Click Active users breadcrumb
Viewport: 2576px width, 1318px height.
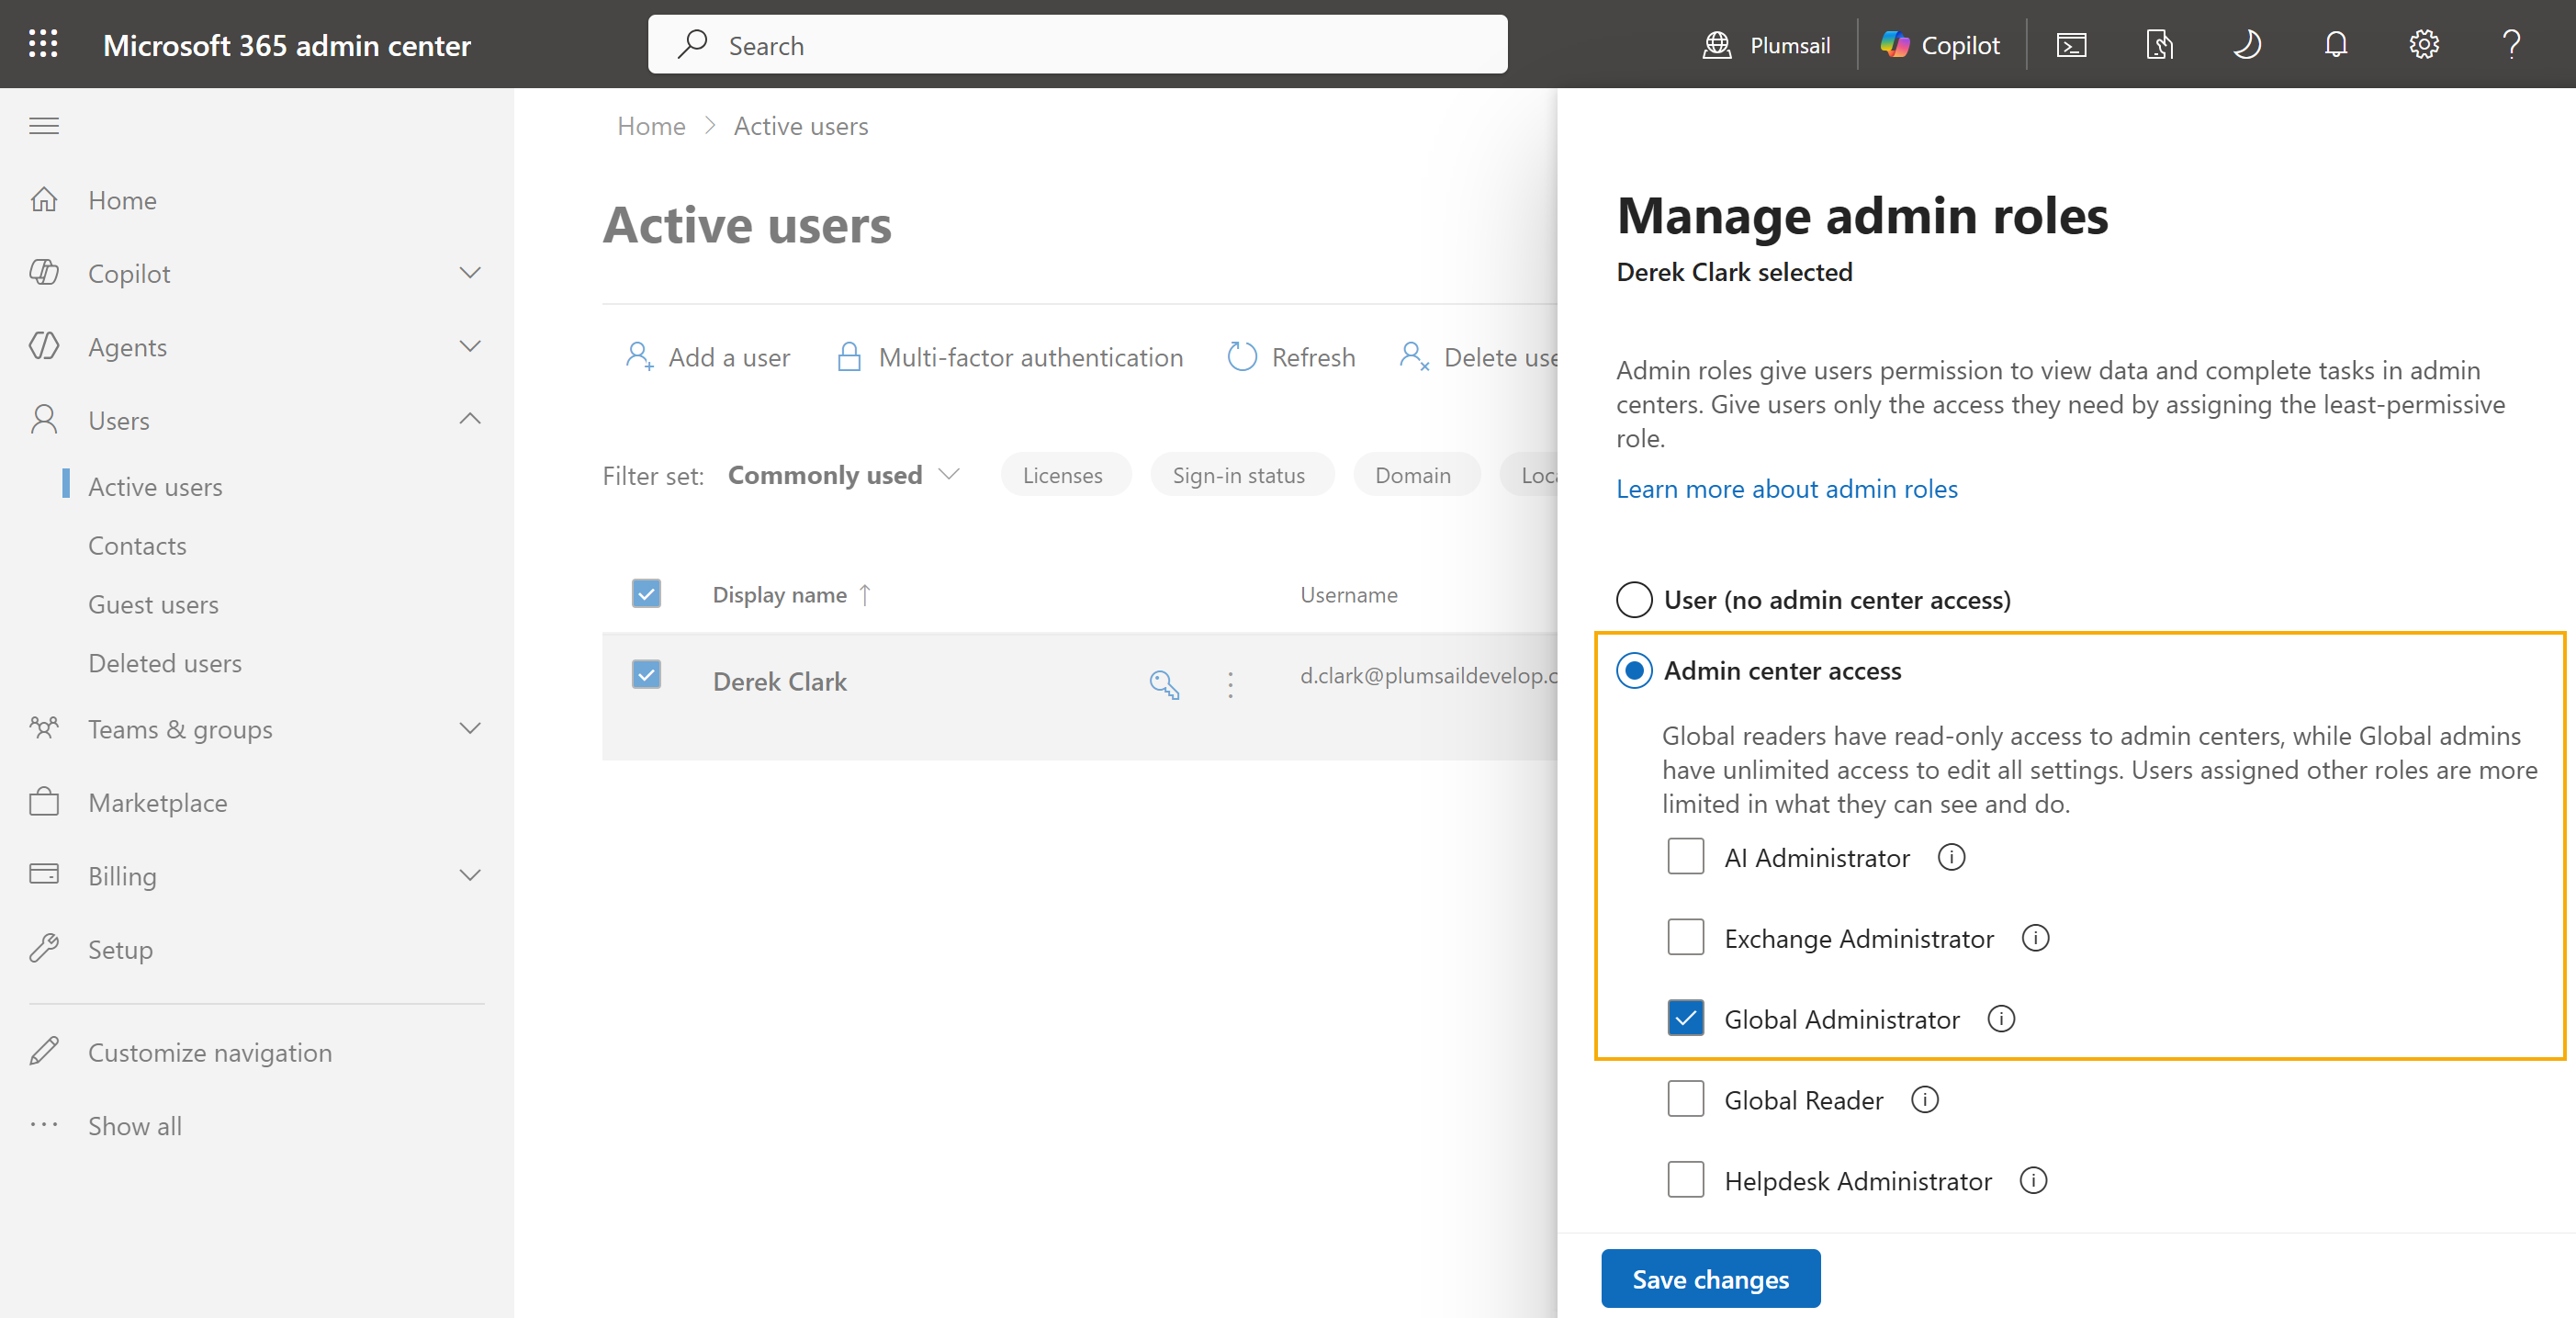click(801, 126)
